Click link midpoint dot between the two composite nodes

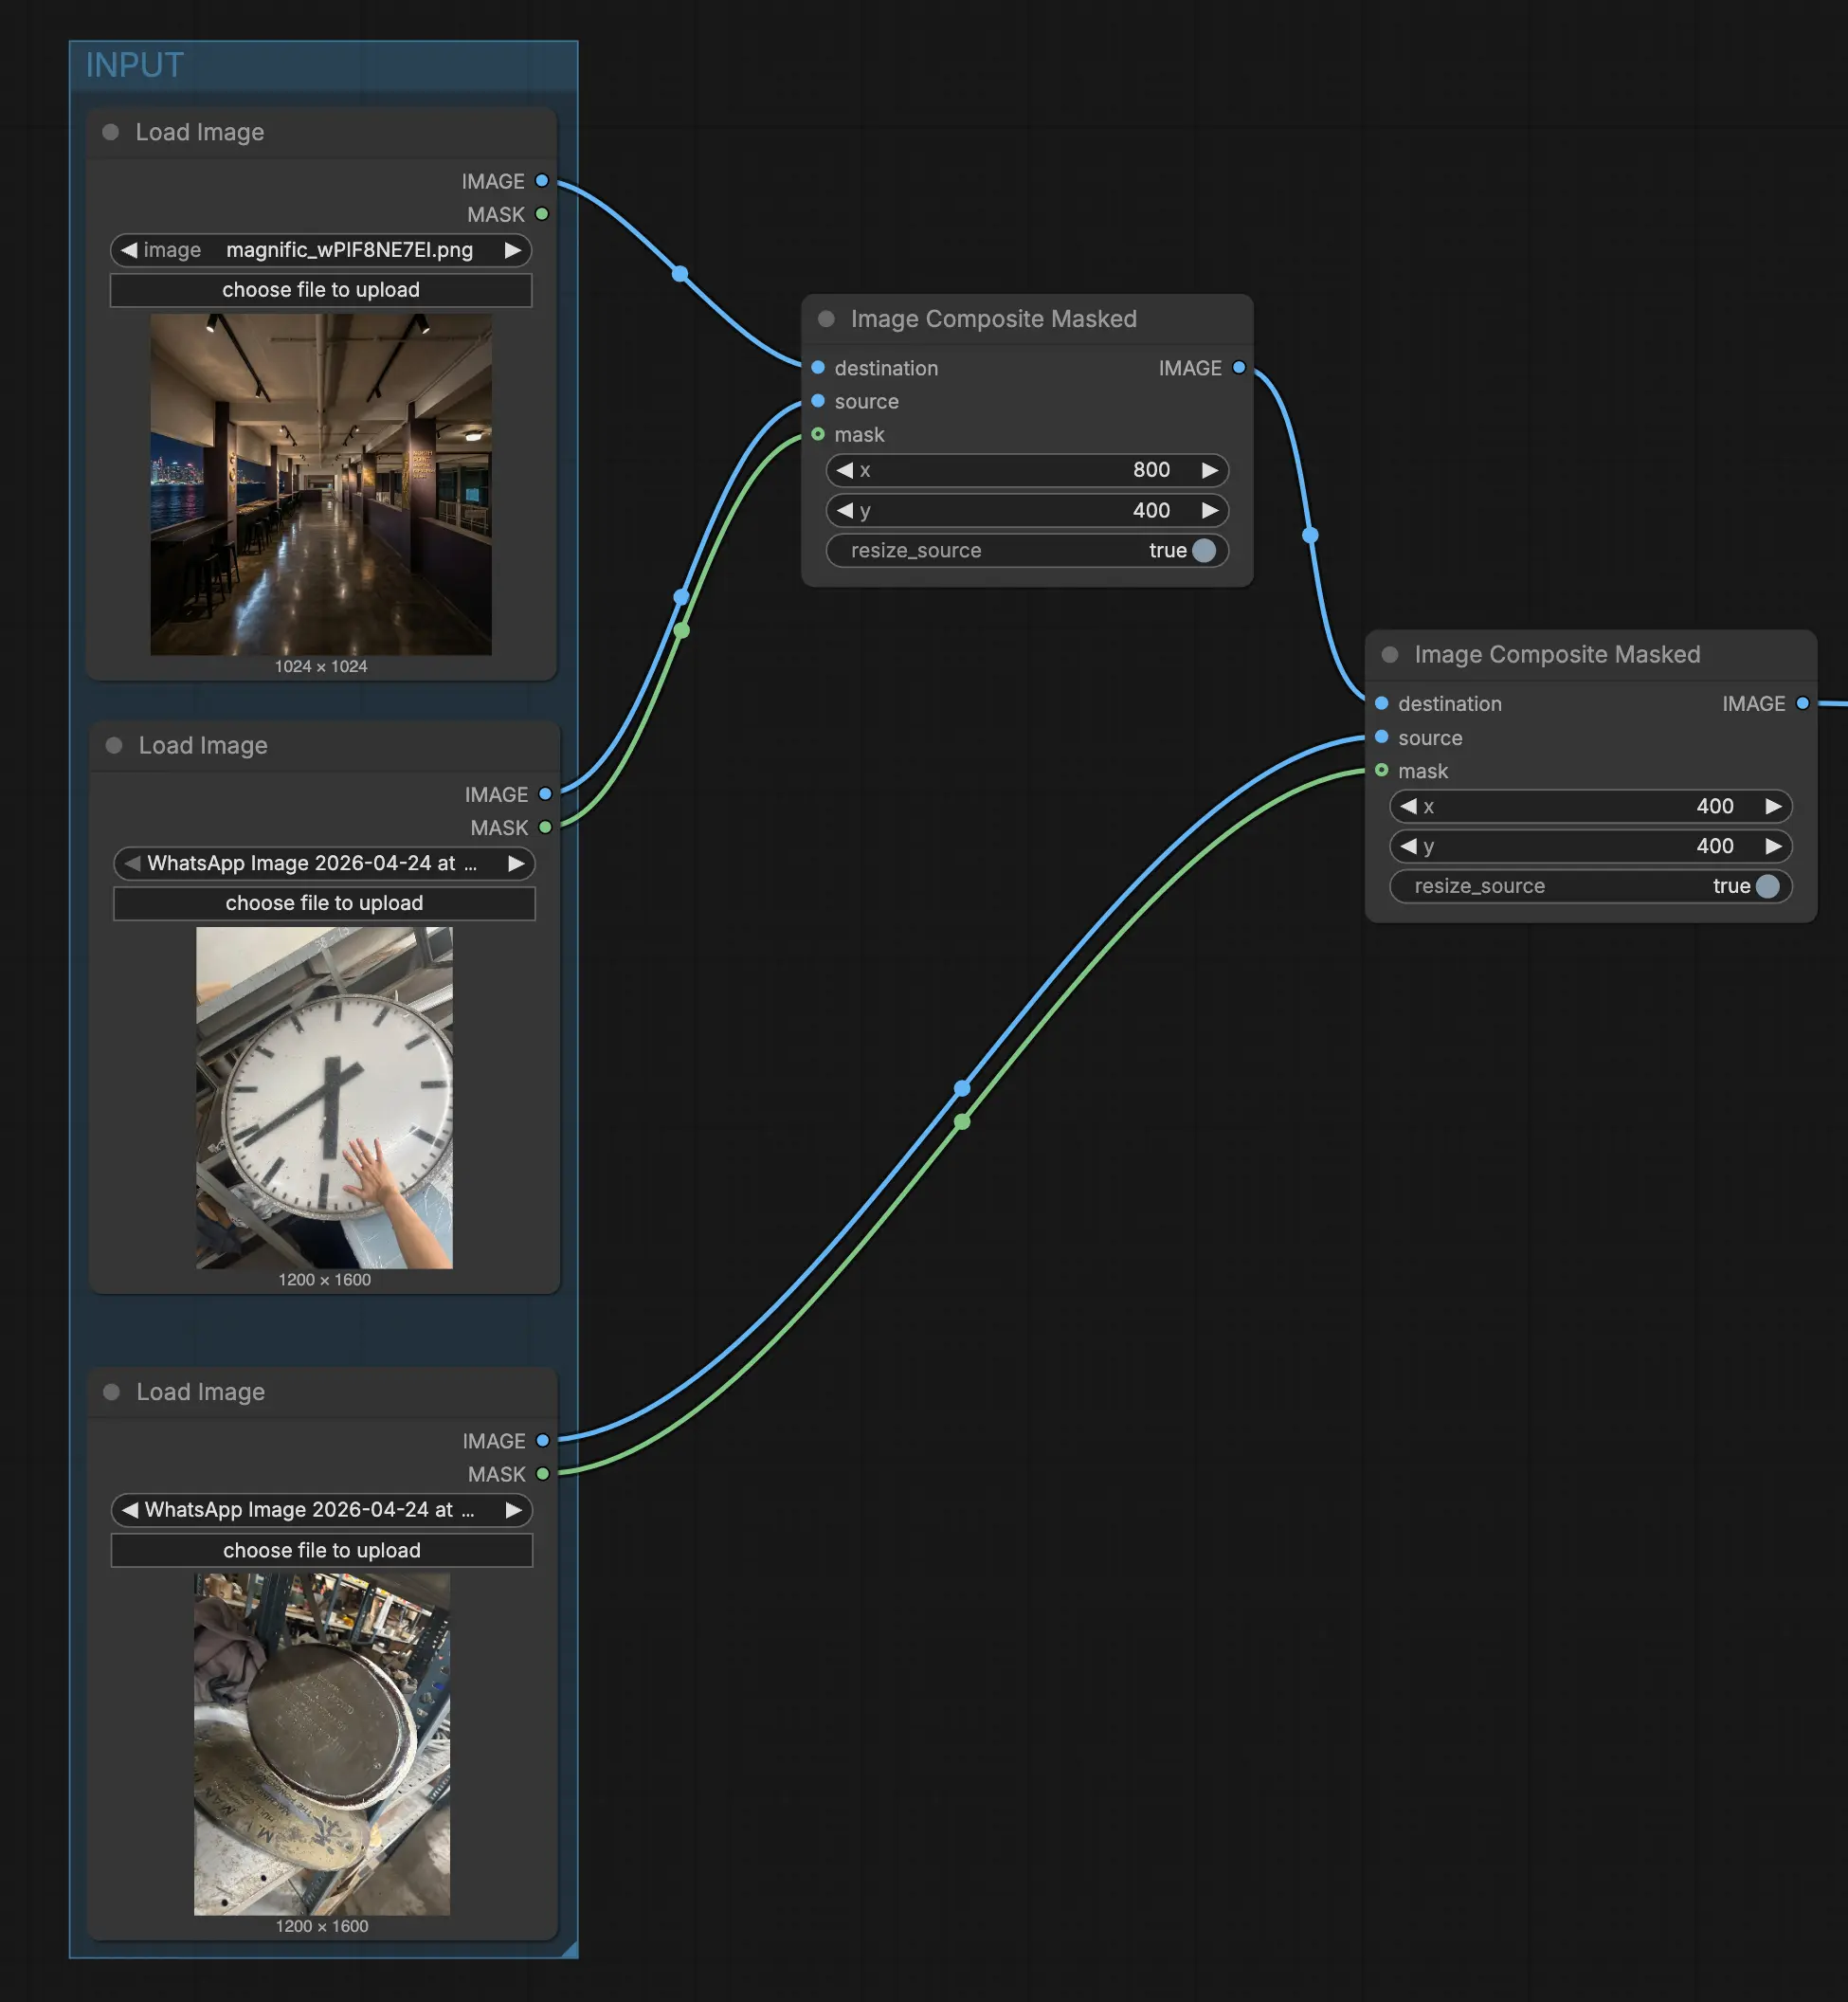point(1310,535)
